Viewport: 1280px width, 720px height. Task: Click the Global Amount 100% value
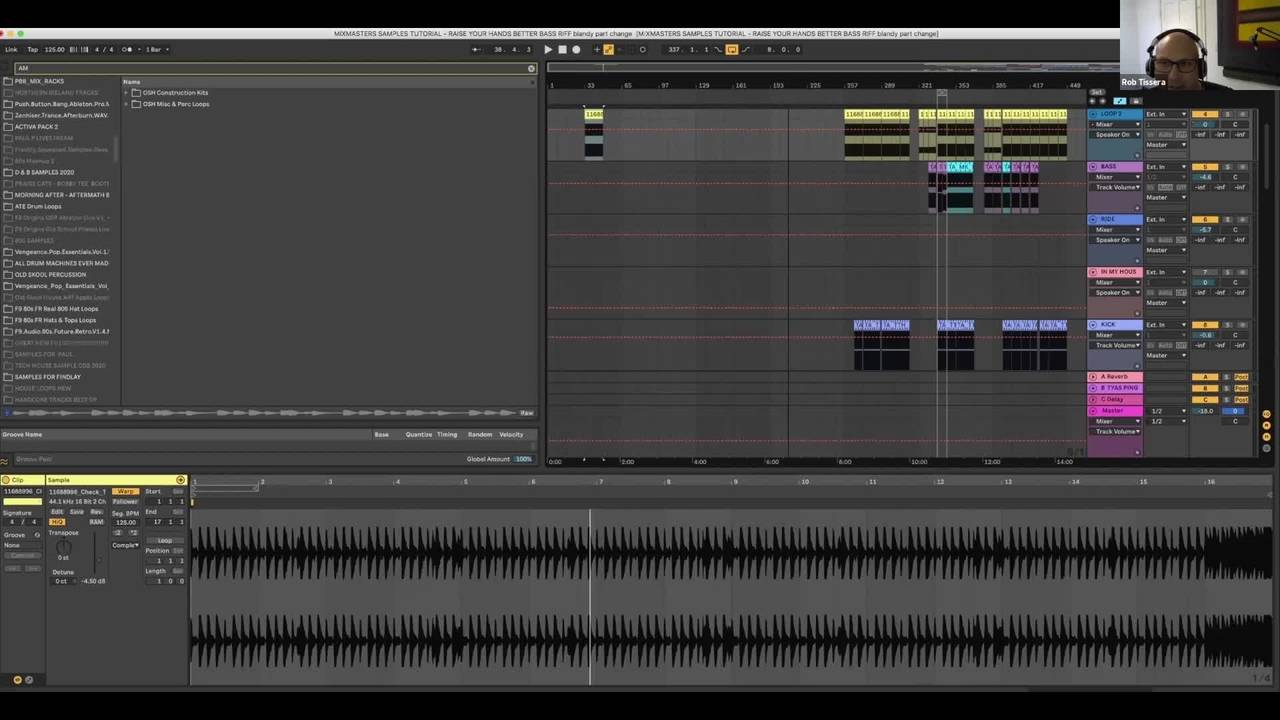(x=523, y=459)
